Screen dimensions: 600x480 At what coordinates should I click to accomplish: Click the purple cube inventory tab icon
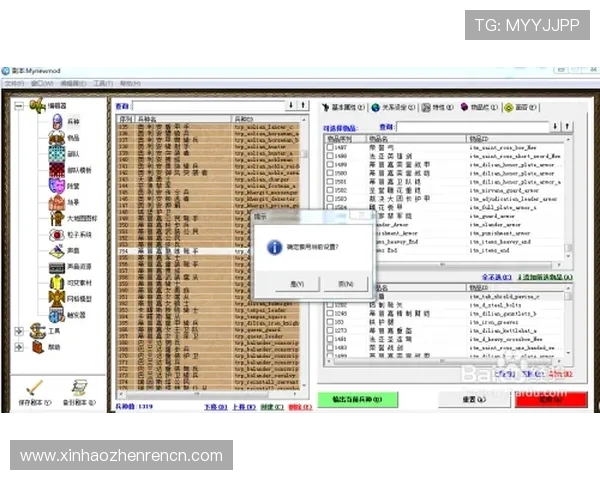click(464, 107)
